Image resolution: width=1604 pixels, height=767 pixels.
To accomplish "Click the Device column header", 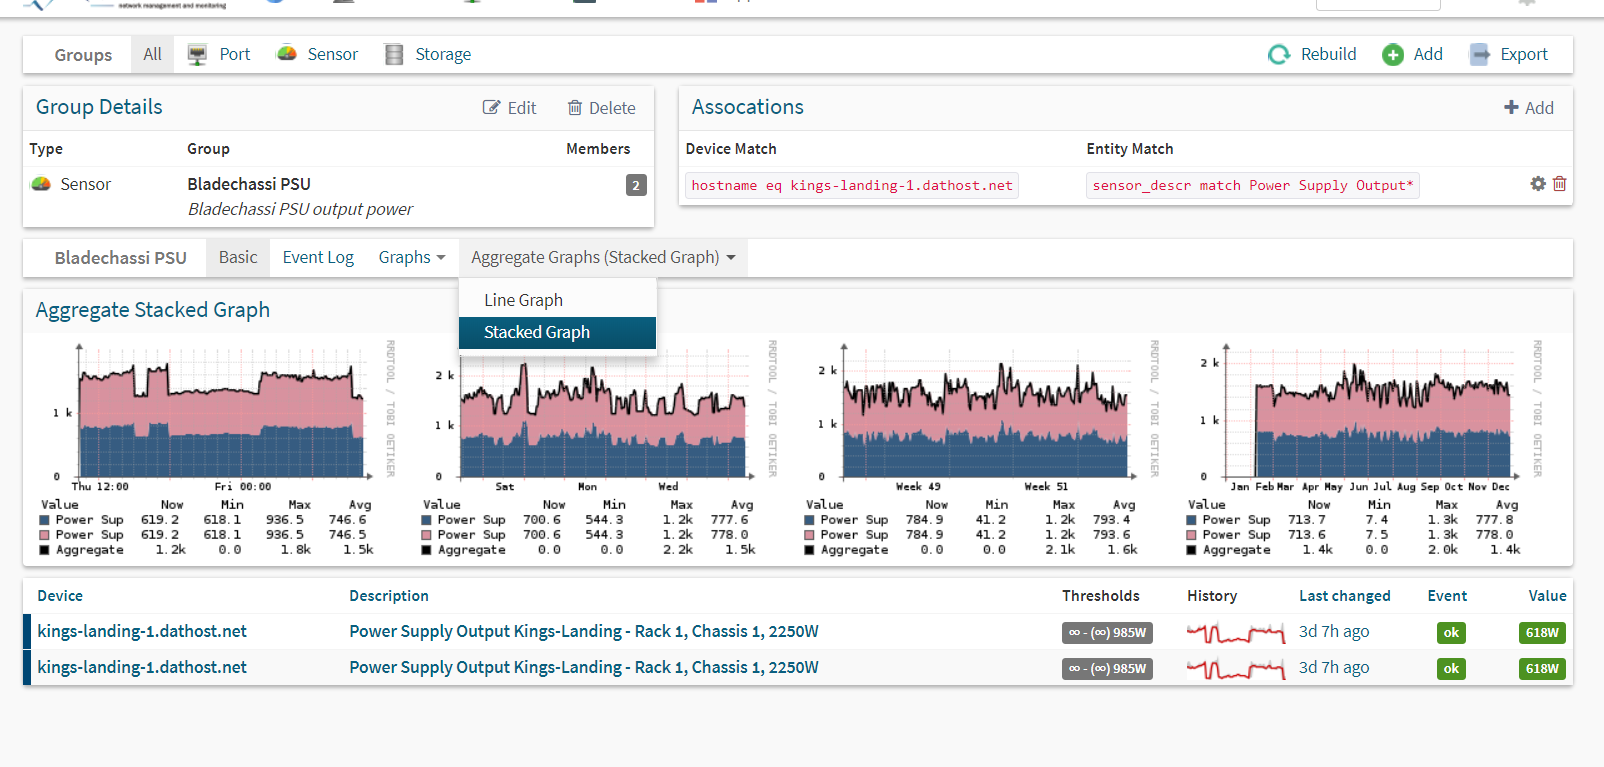I will click(x=60, y=596).
